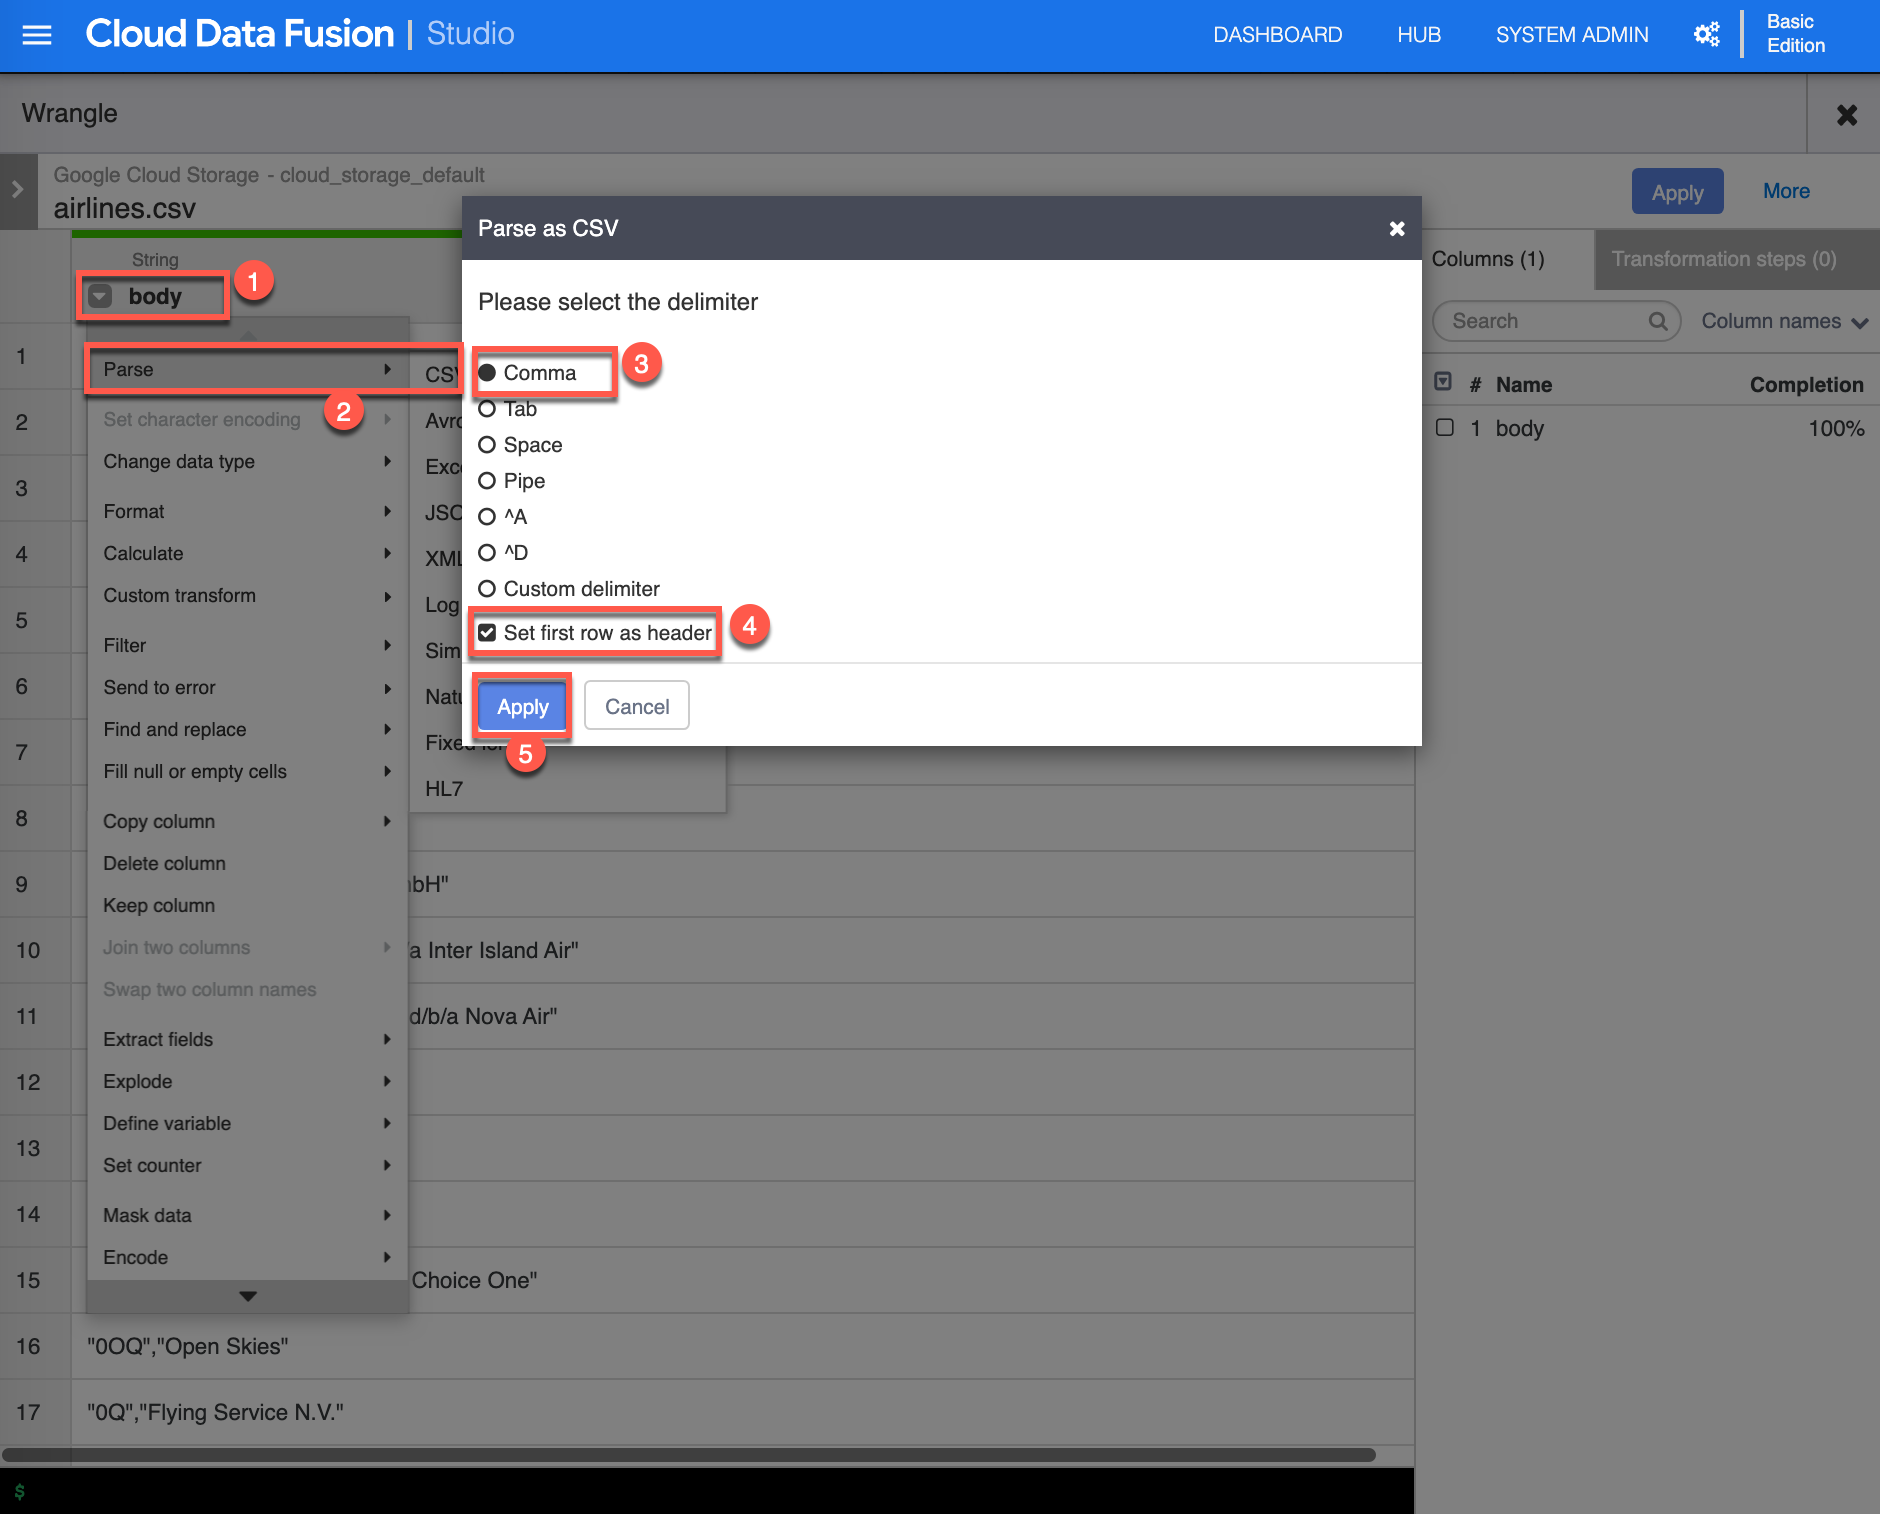
Task: Click the search magnifier icon in Columns
Action: [1657, 321]
